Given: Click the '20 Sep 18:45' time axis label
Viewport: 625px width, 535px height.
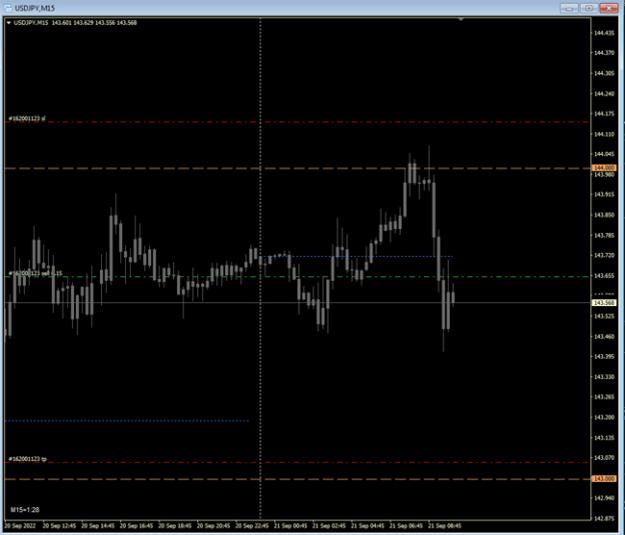Looking at the screenshot, I should coord(175,526).
